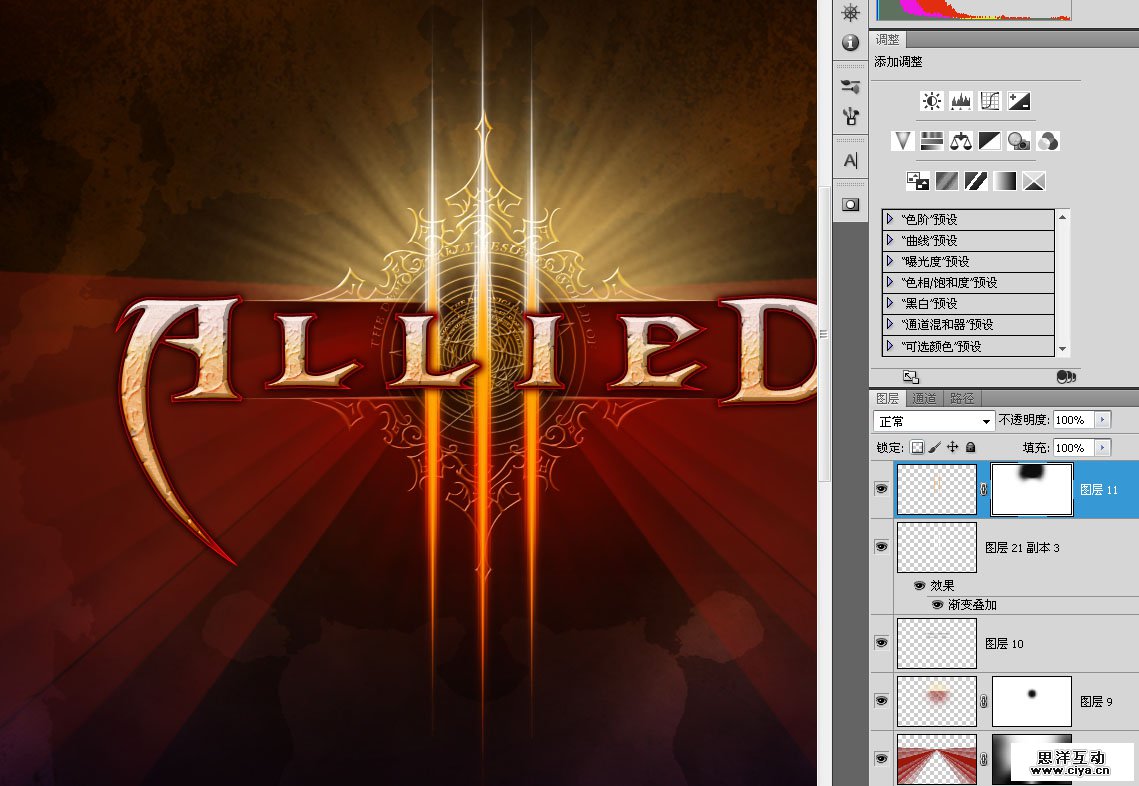Toggle lock all padlock
The image size is (1139, 786).
970,447
